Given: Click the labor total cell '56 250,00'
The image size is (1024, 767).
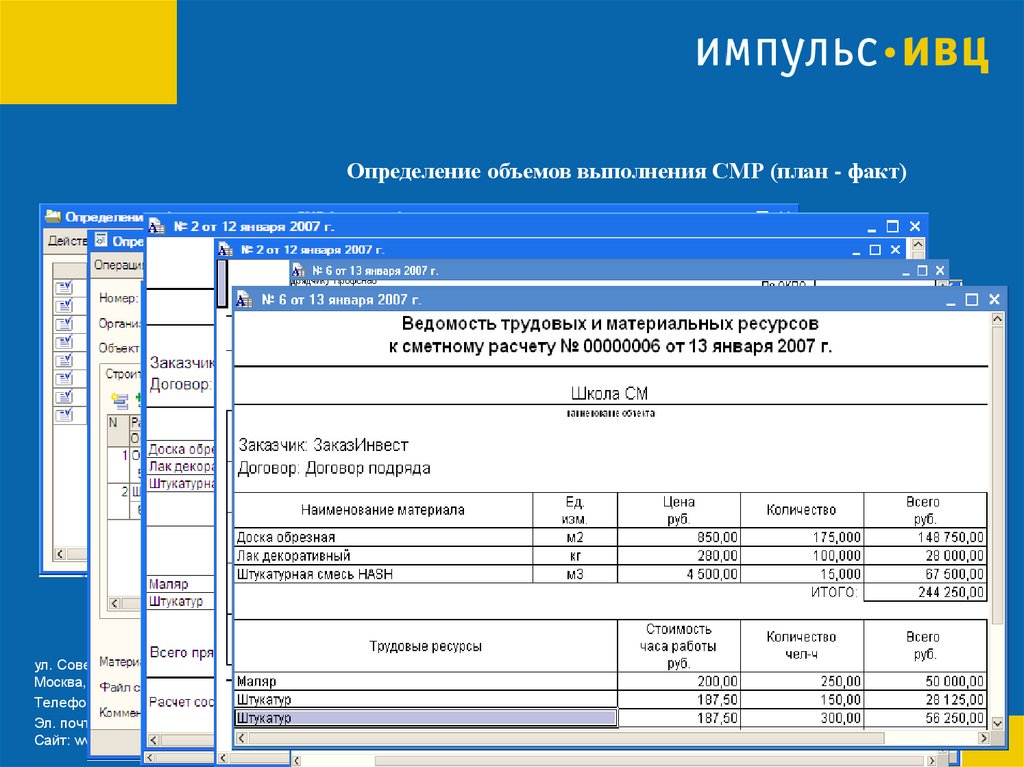Looking at the screenshot, I should tap(925, 717).
